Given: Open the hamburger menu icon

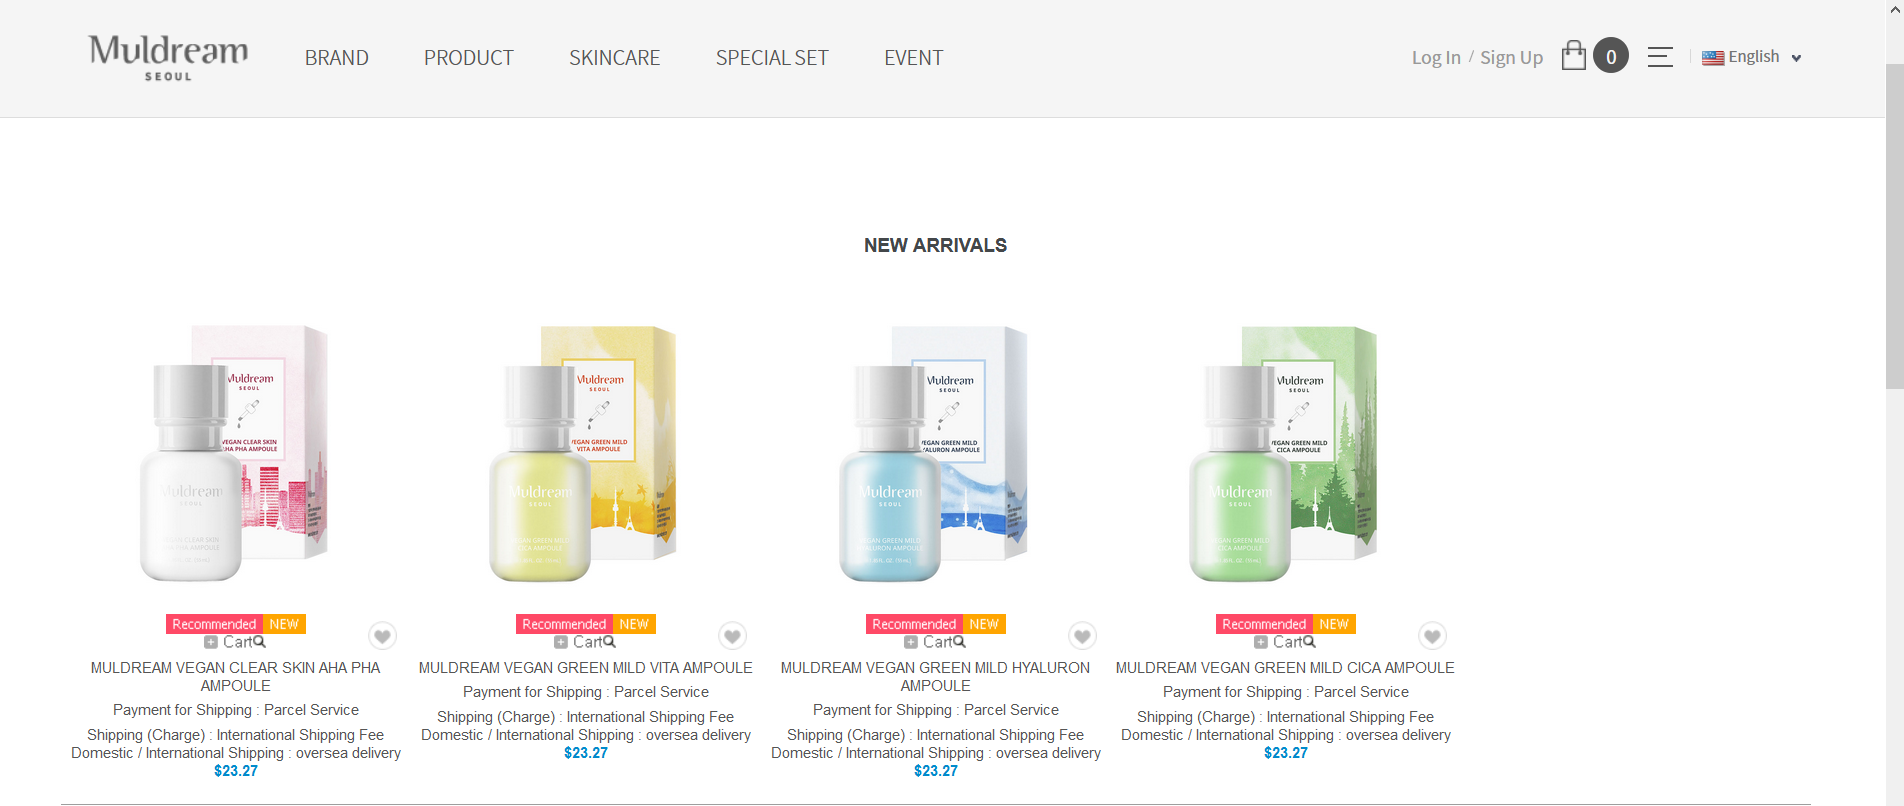Looking at the screenshot, I should (1660, 57).
